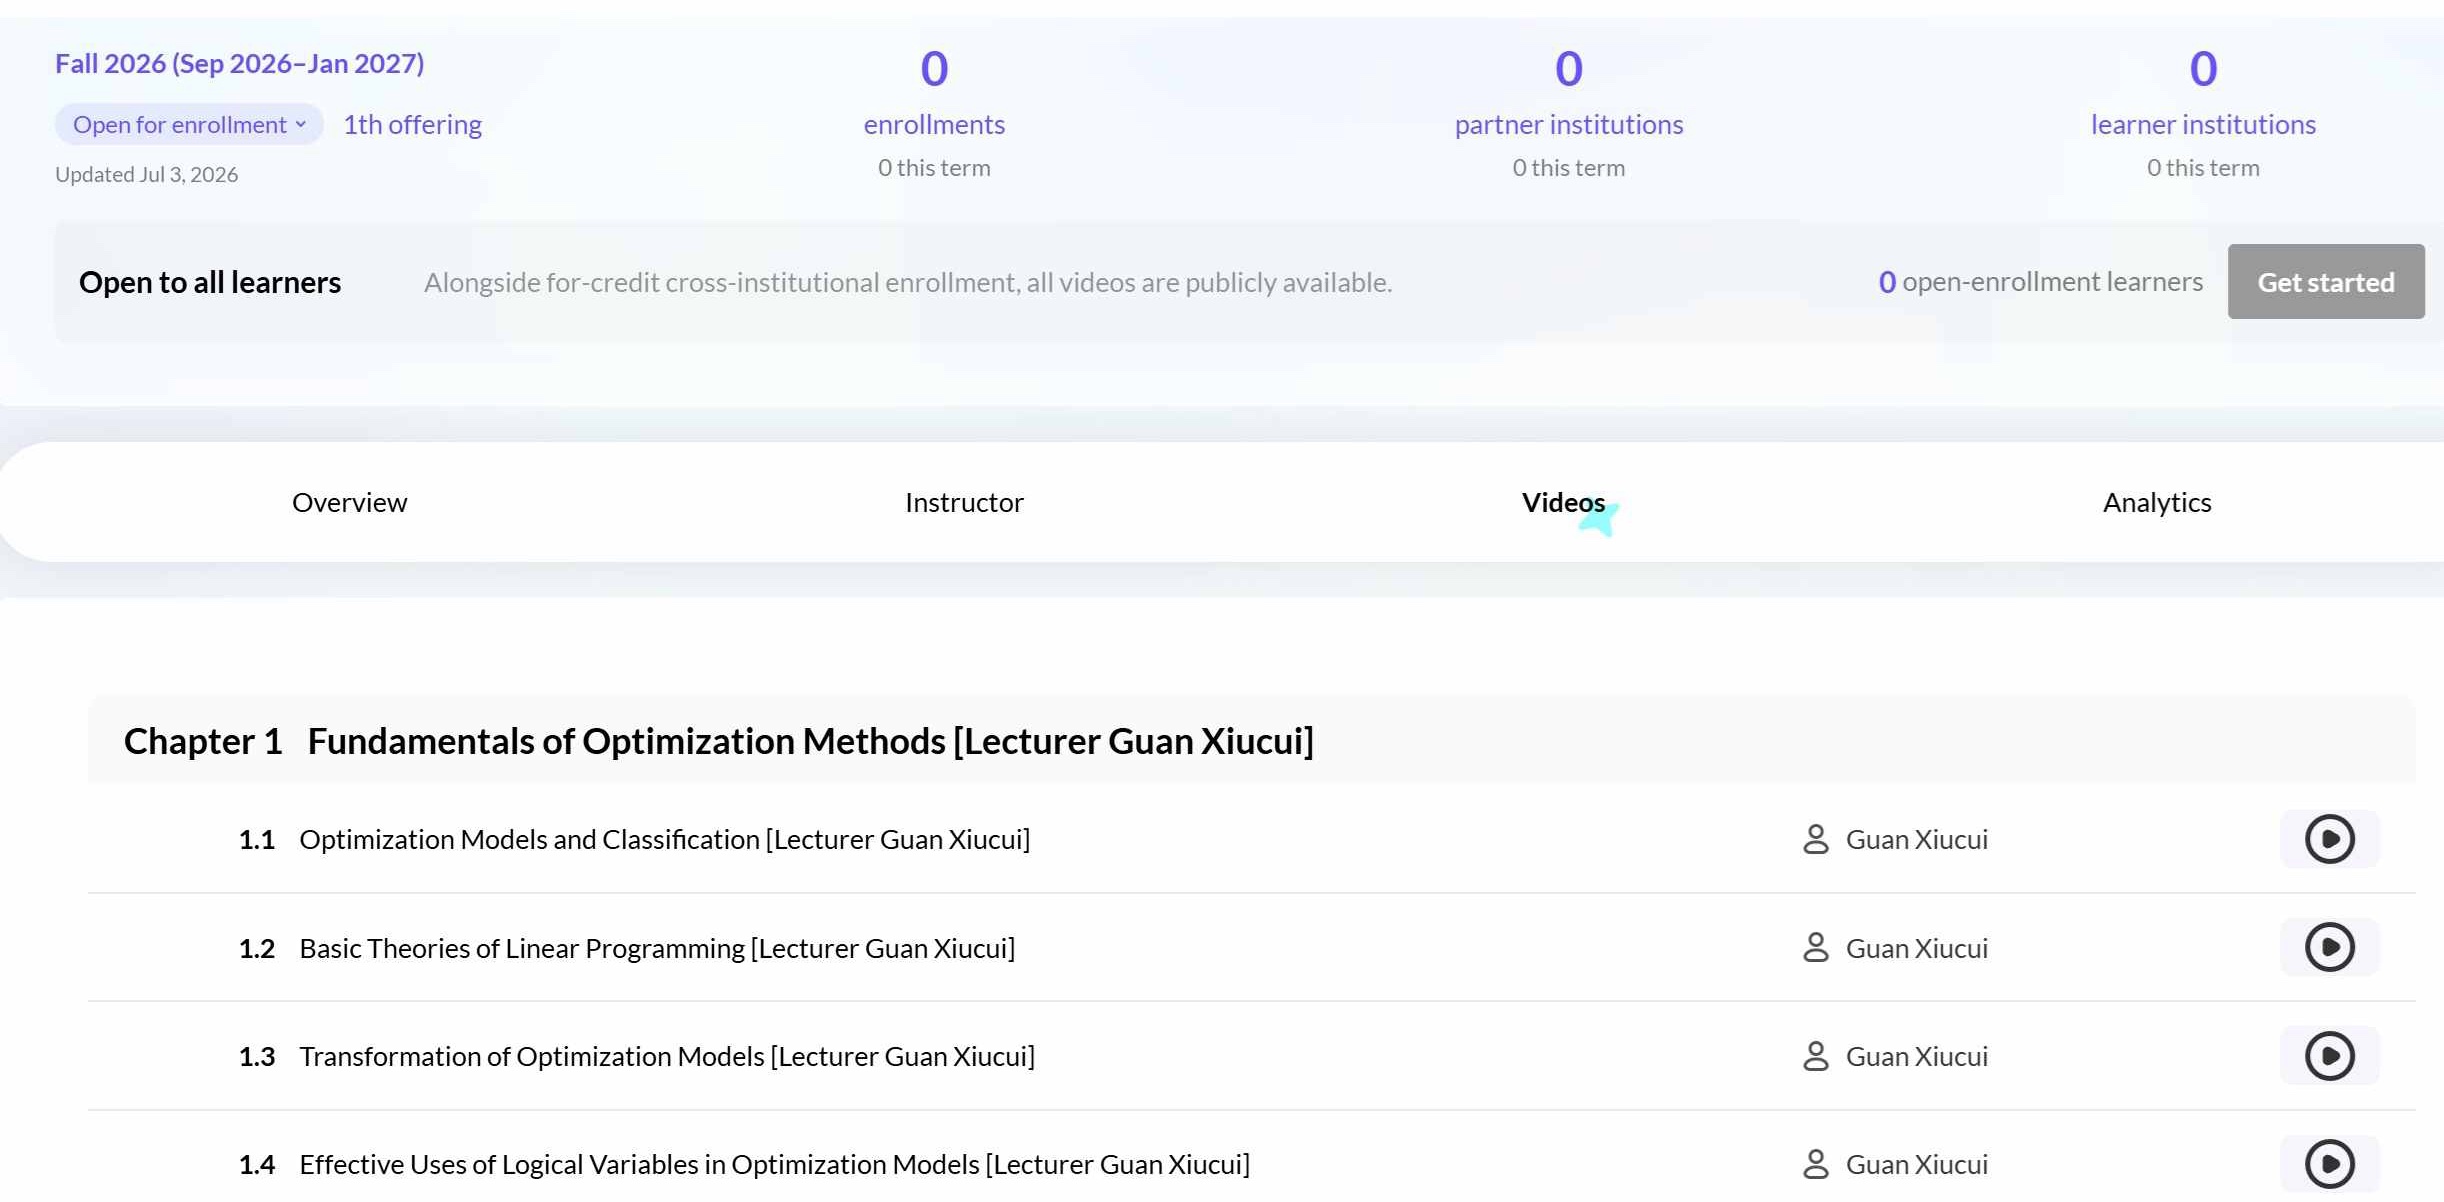
Task: Open the 'Open for enrollment' status dropdown
Action: pos(189,124)
